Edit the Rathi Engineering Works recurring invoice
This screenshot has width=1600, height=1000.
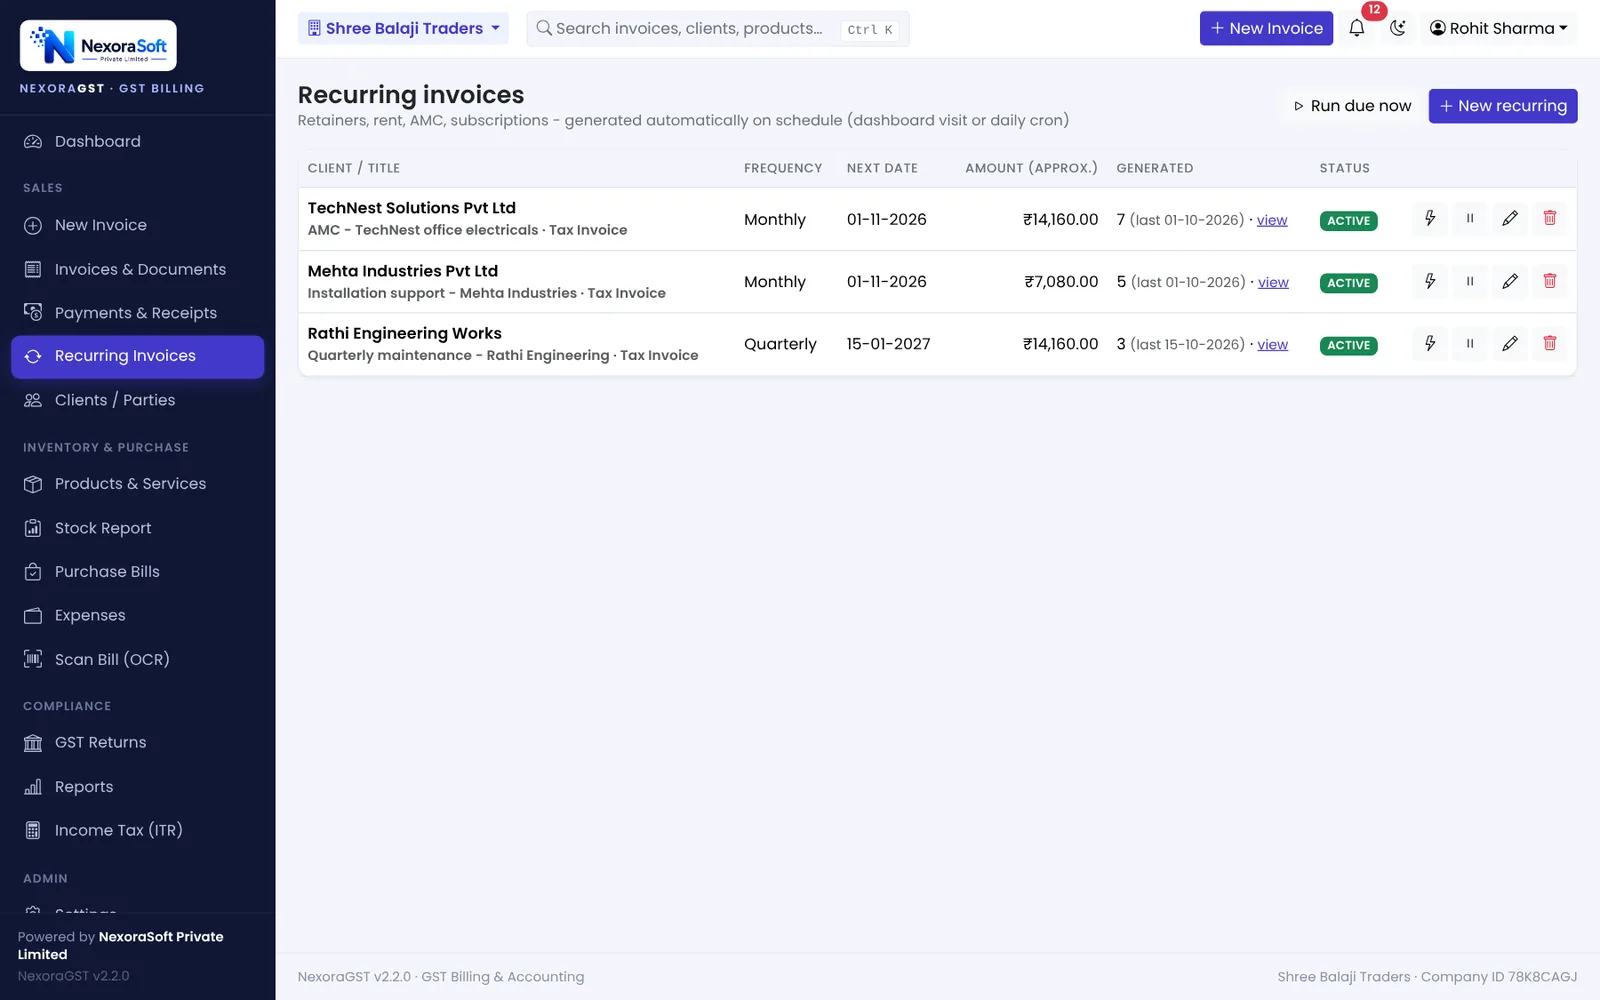tap(1510, 344)
